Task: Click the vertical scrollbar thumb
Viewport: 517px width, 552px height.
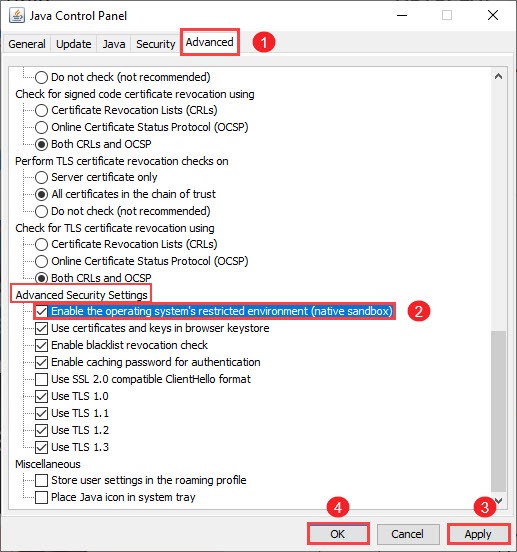Action: pyautogui.click(x=498, y=410)
